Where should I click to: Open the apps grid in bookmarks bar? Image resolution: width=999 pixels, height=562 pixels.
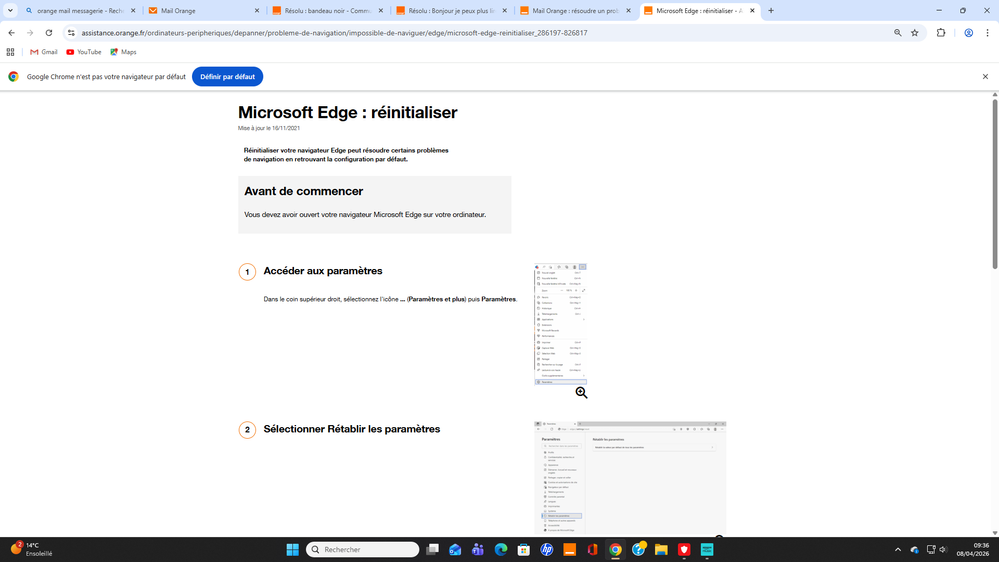coord(10,52)
